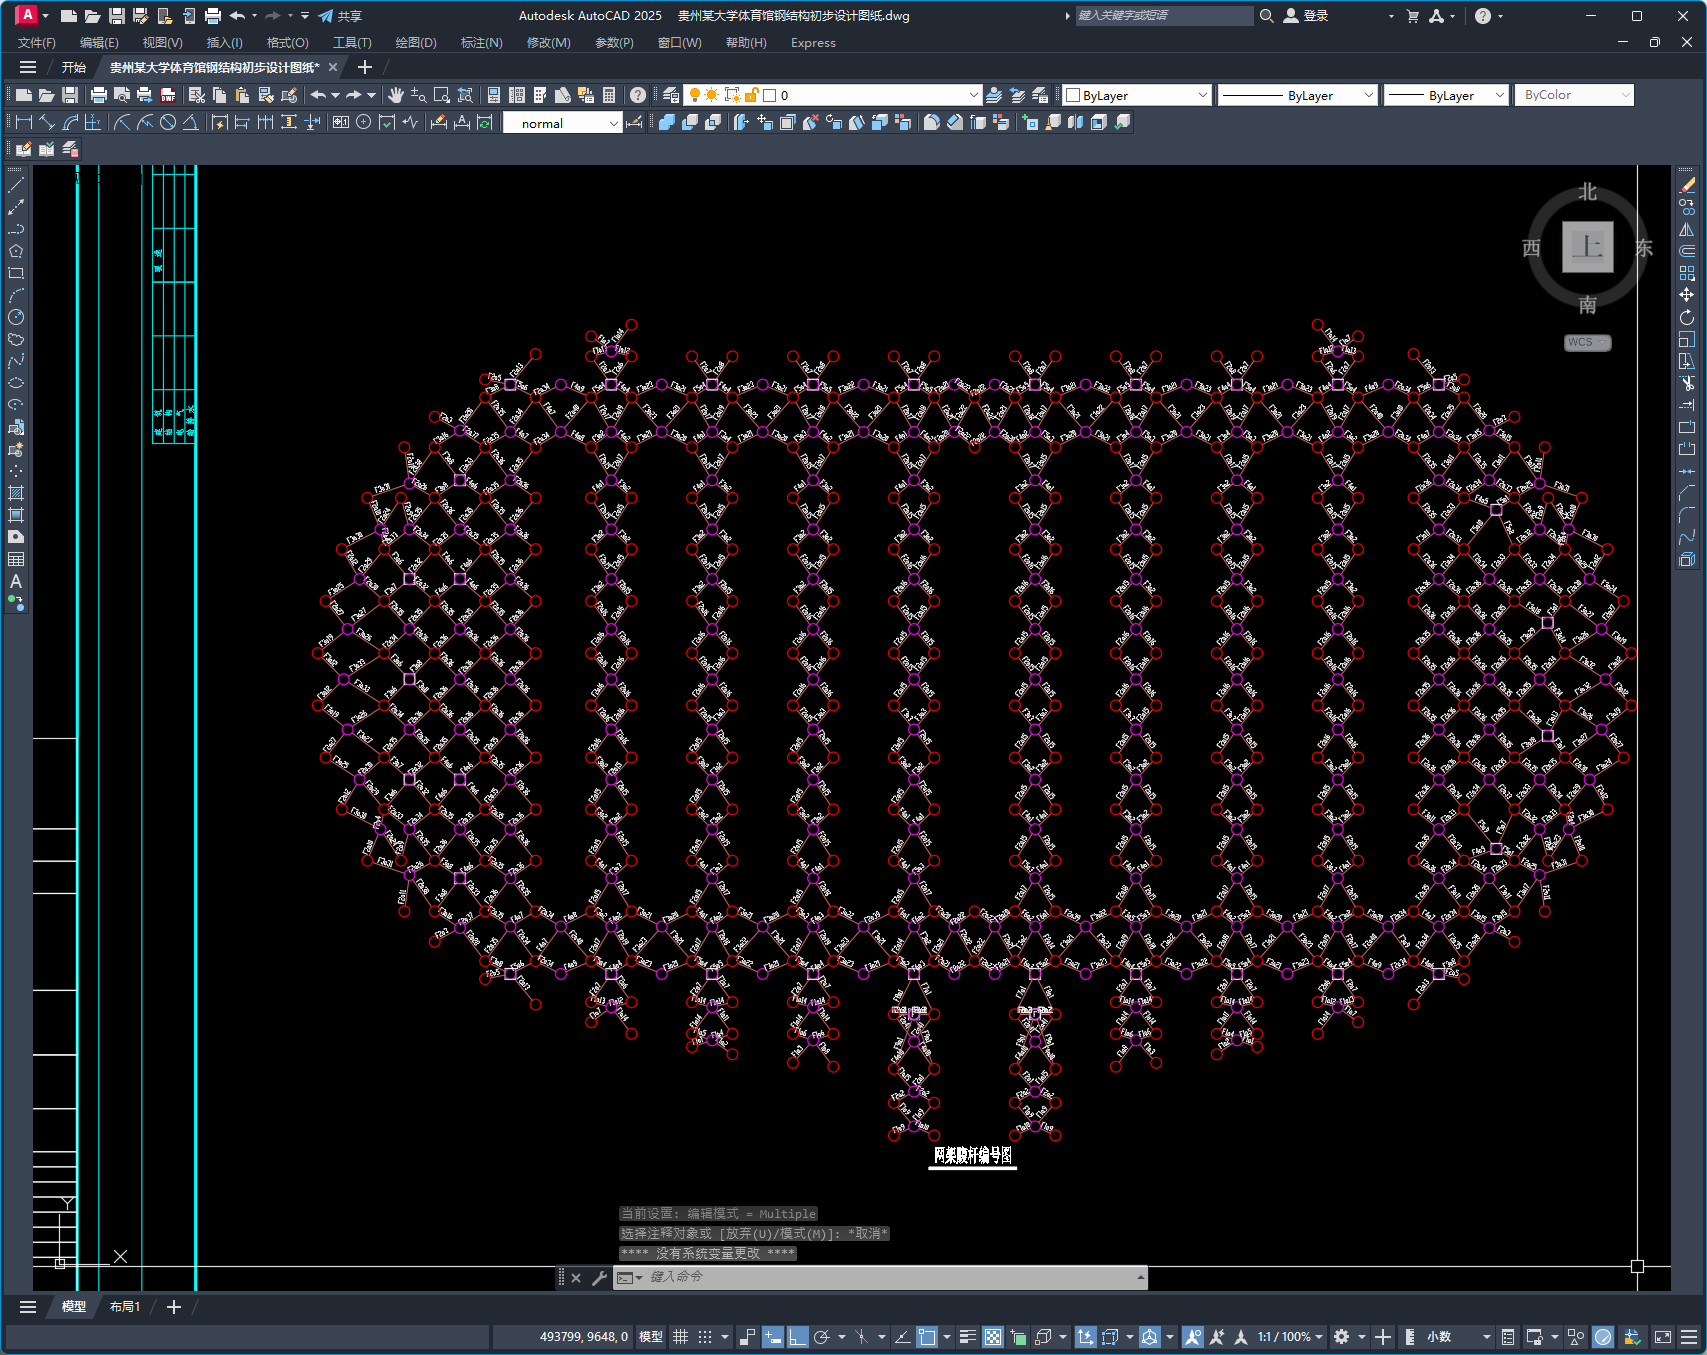The image size is (1707, 1355).
Task: Click the Linear dimension tool
Action: [24, 122]
